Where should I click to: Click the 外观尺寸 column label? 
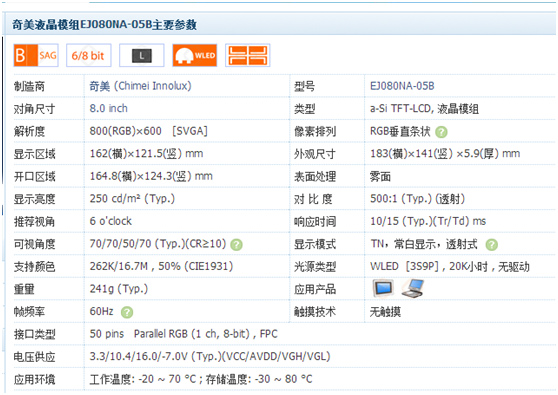click(x=315, y=154)
